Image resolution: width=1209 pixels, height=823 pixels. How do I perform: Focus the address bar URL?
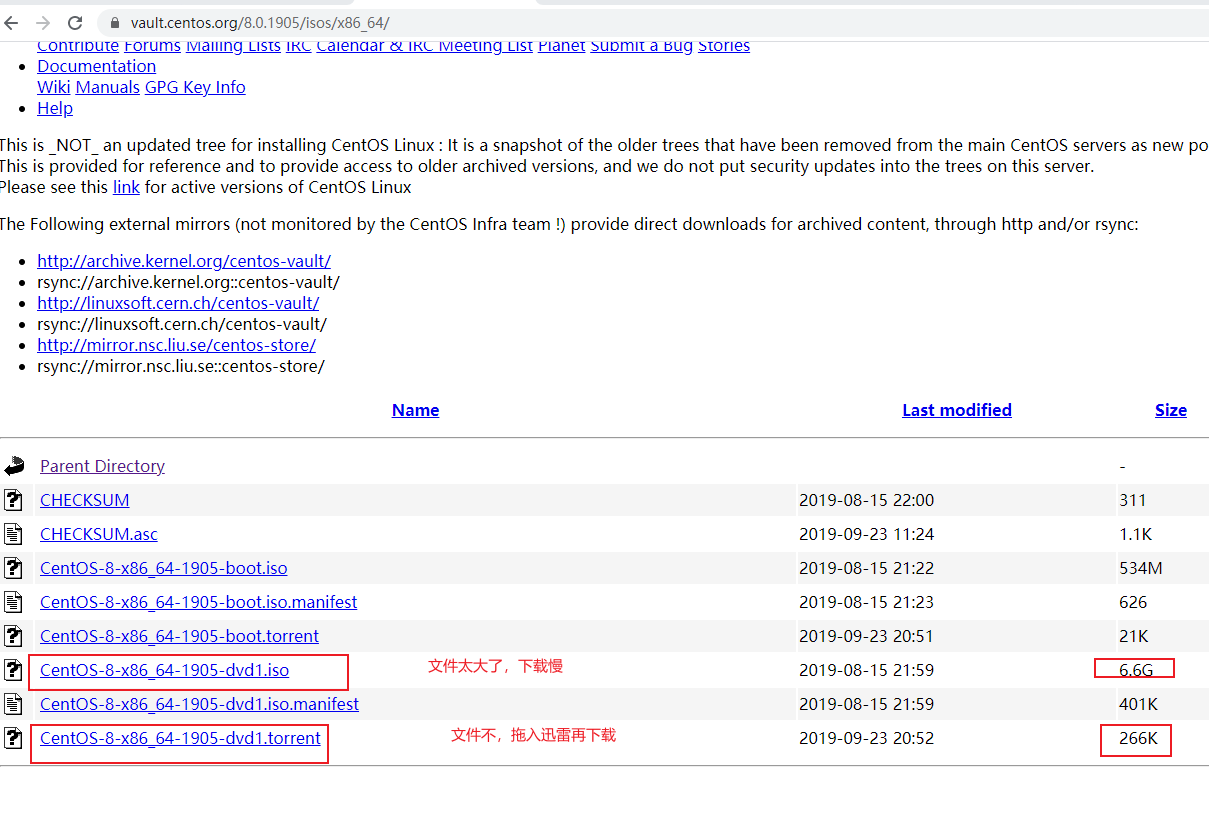coord(260,22)
